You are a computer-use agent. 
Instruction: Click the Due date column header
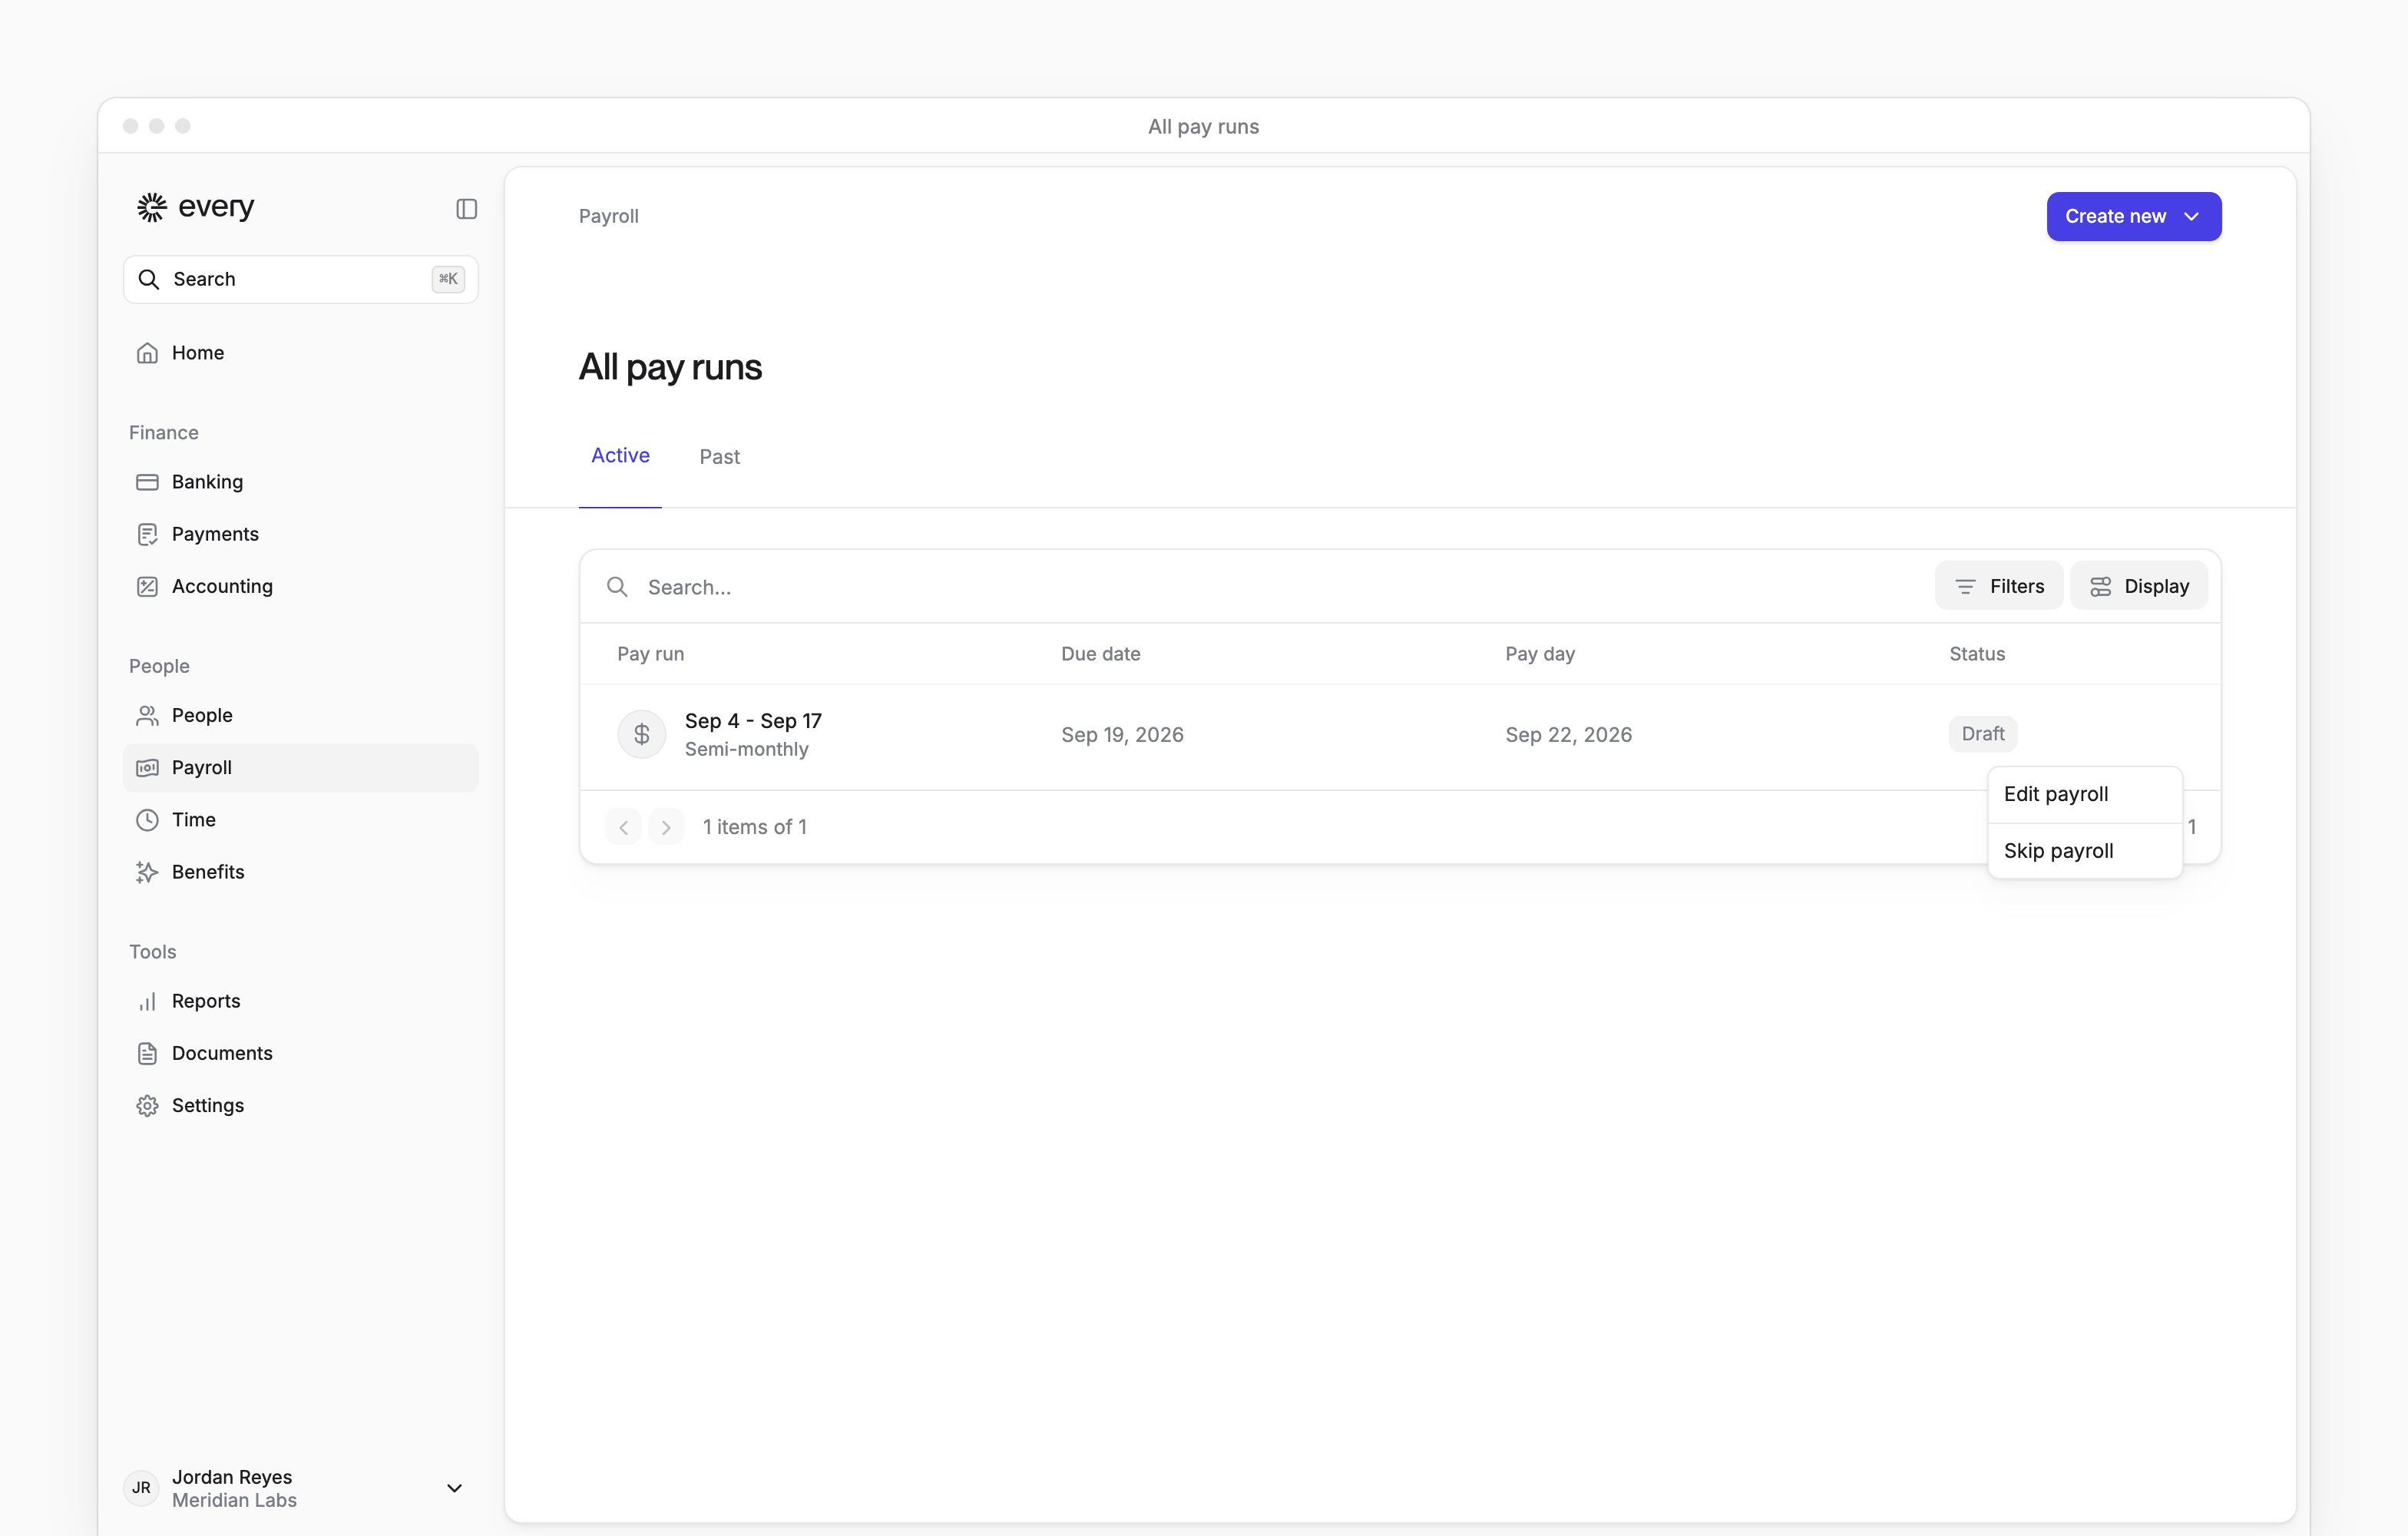[1100, 654]
